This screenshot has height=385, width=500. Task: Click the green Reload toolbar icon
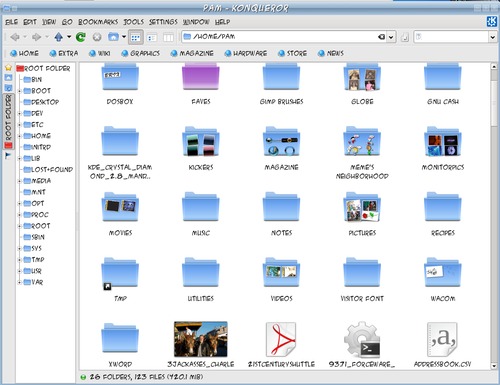click(x=81, y=37)
